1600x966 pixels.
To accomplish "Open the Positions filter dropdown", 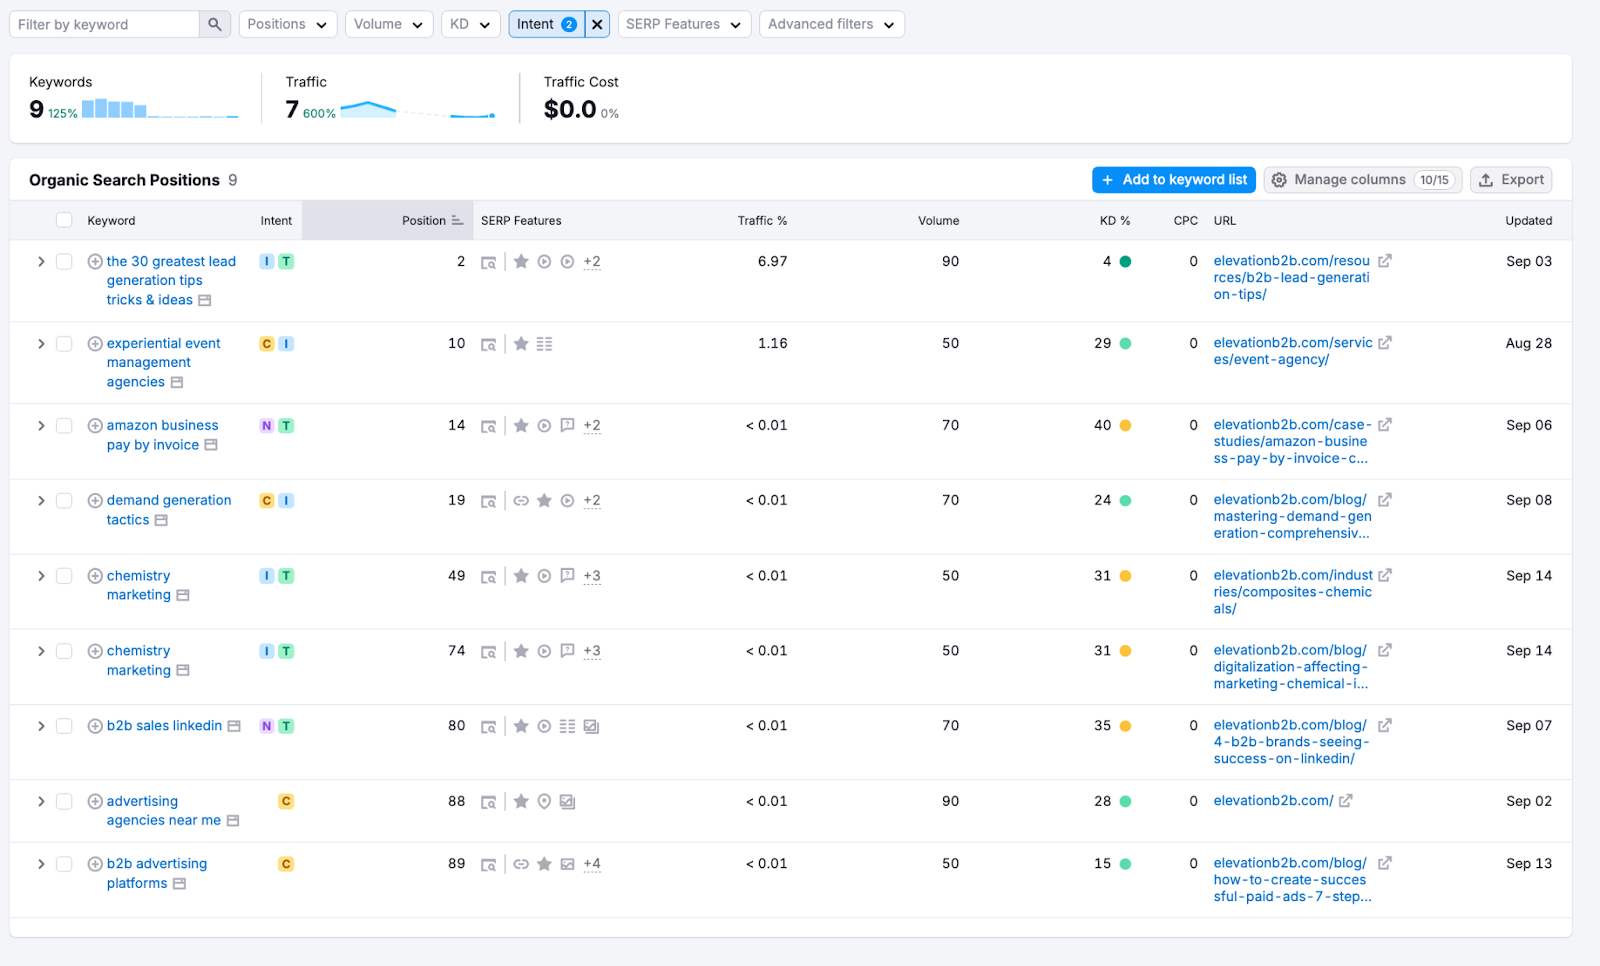I will pos(287,24).
